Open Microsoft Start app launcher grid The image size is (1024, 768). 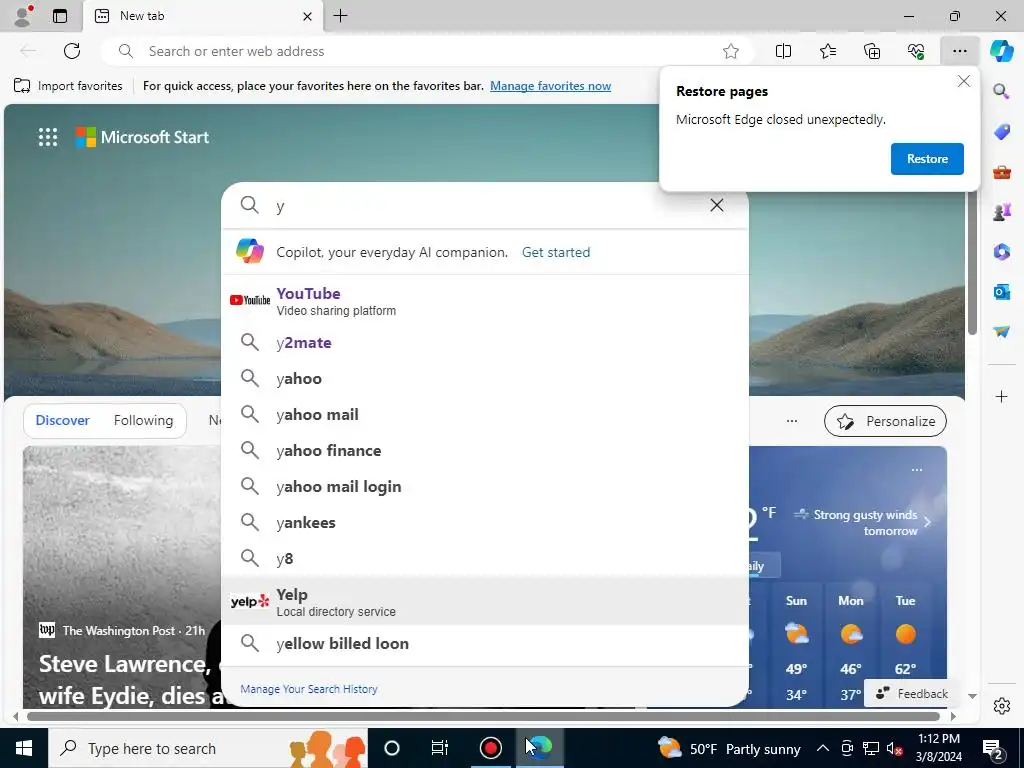[48, 137]
